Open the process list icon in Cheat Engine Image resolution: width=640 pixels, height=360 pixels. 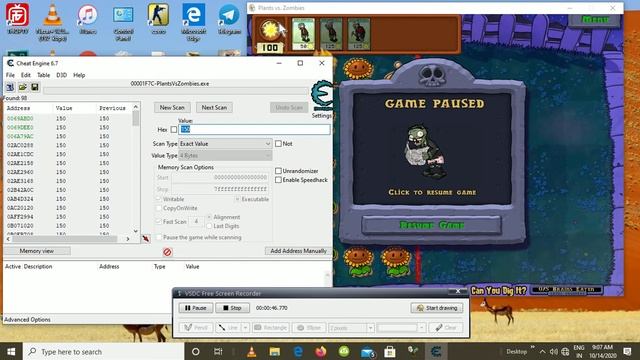(x=10, y=87)
